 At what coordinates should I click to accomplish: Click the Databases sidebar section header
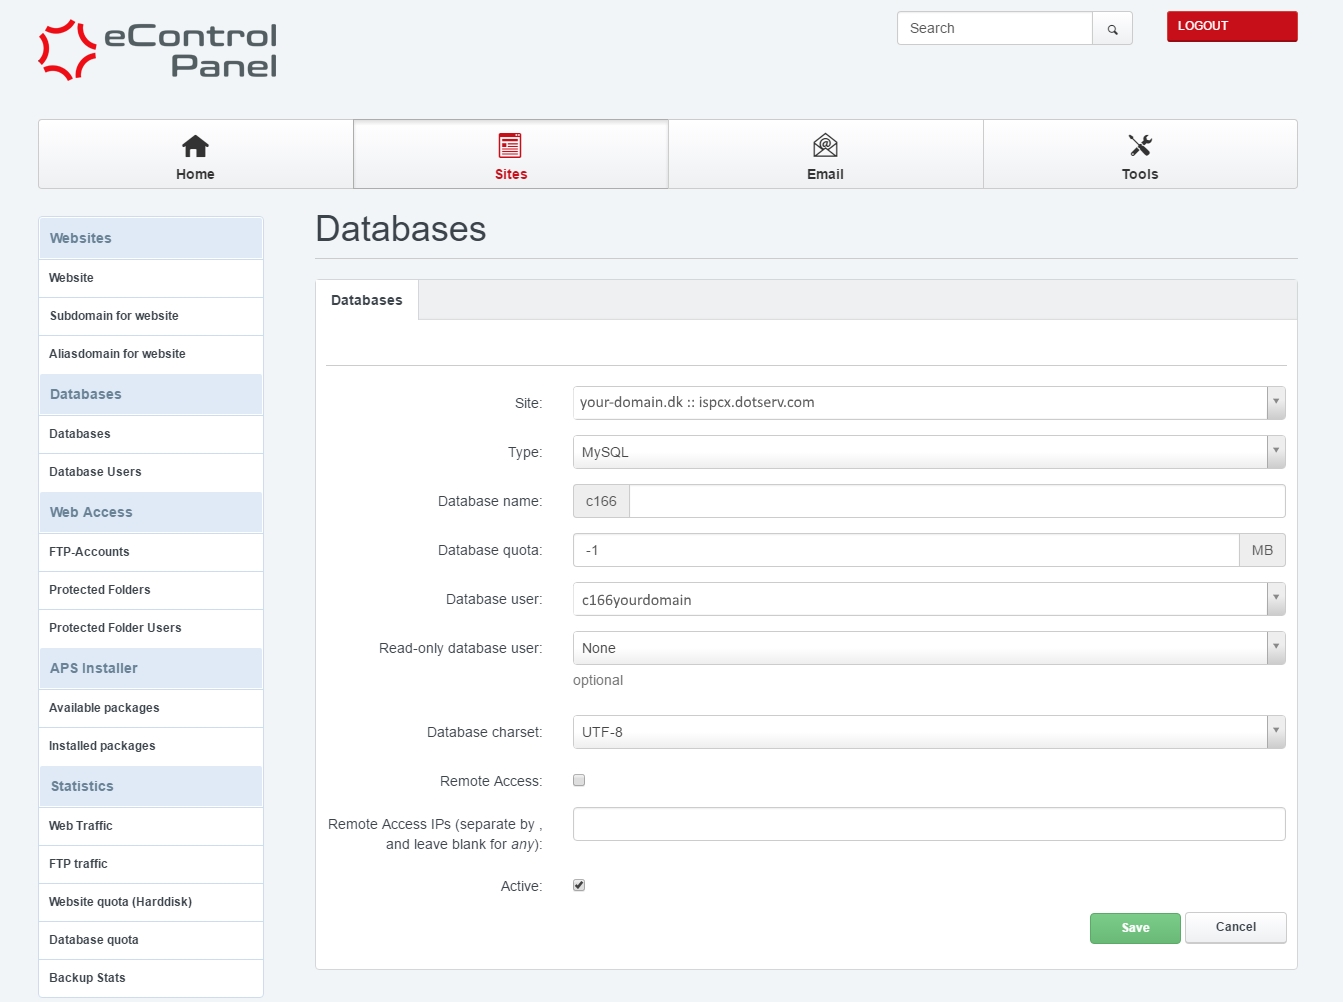point(151,394)
